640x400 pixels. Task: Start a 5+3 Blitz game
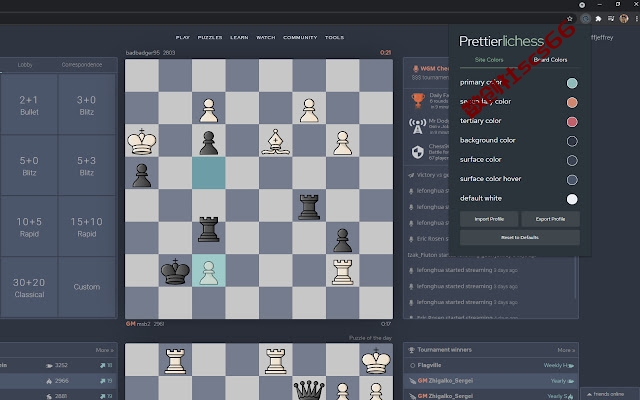tap(87, 165)
